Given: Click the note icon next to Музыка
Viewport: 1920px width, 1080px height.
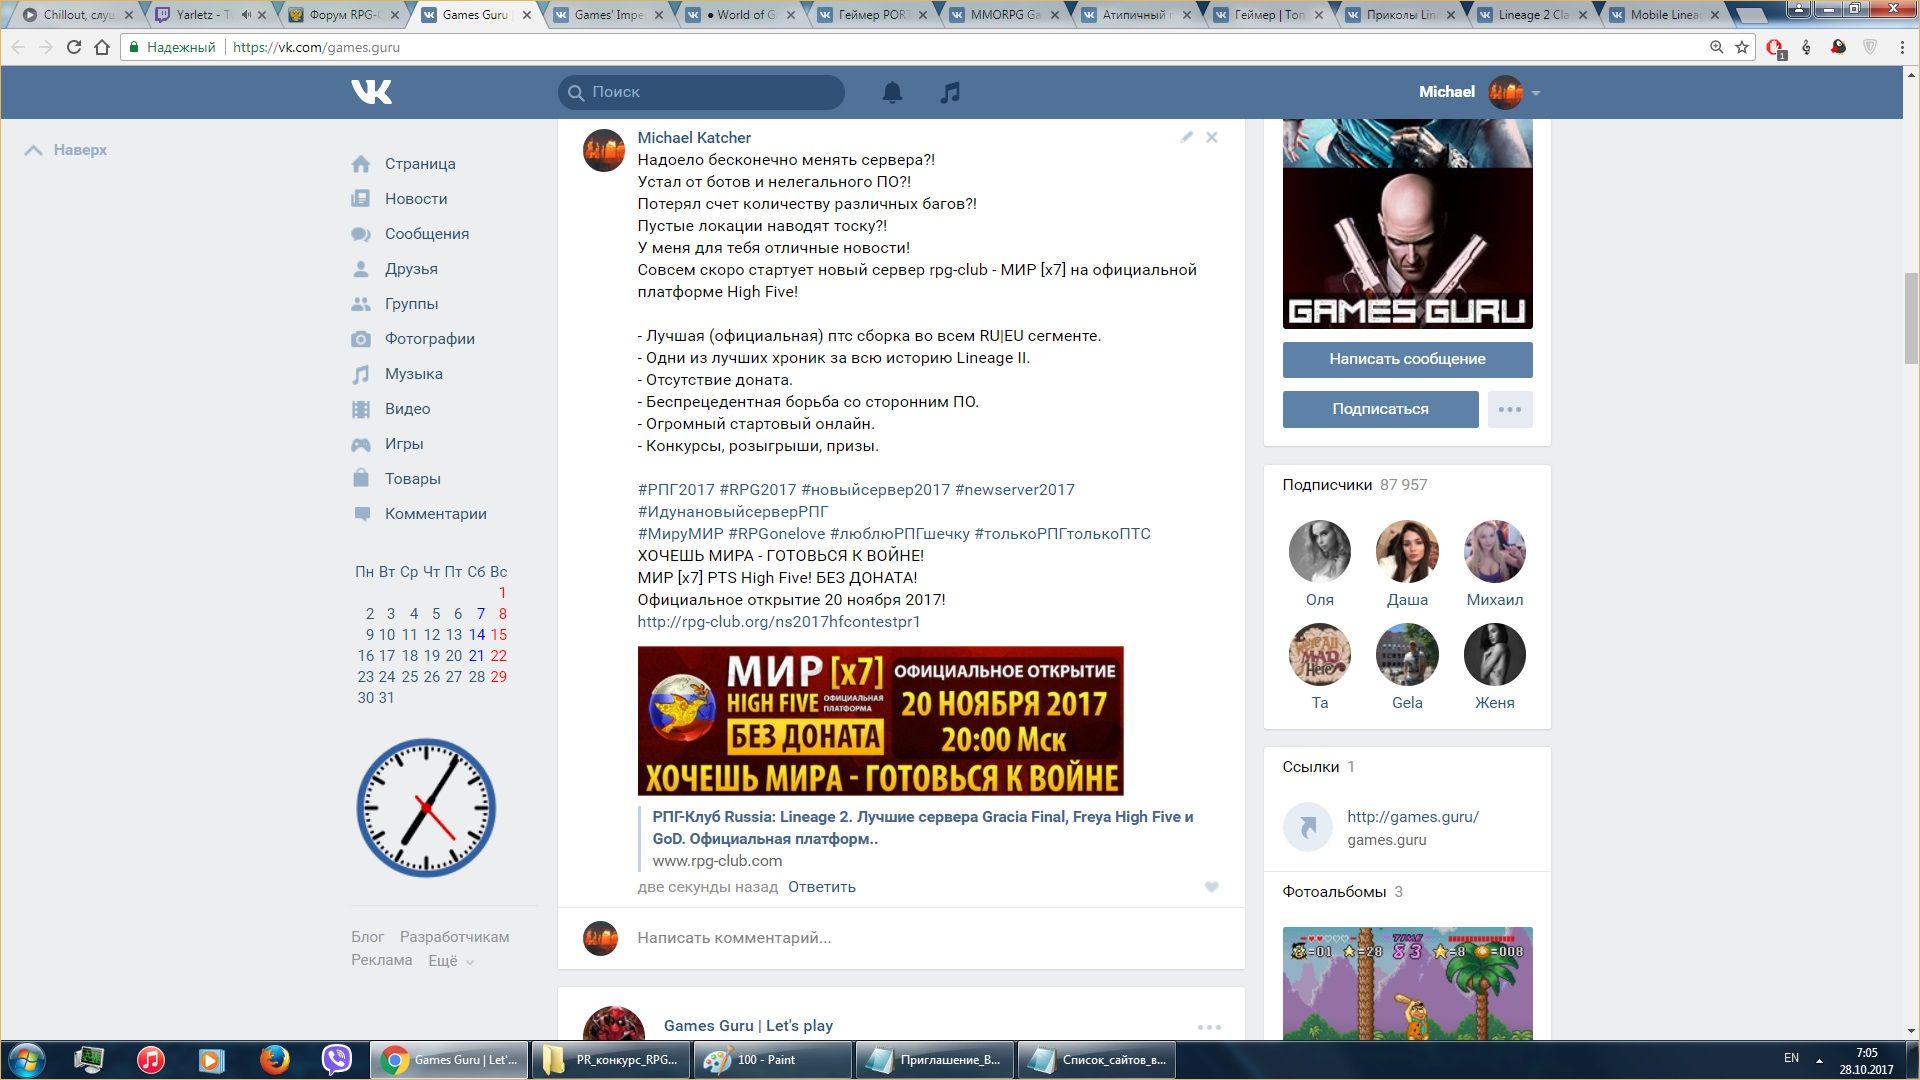Looking at the screenshot, I should click(361, 374).
